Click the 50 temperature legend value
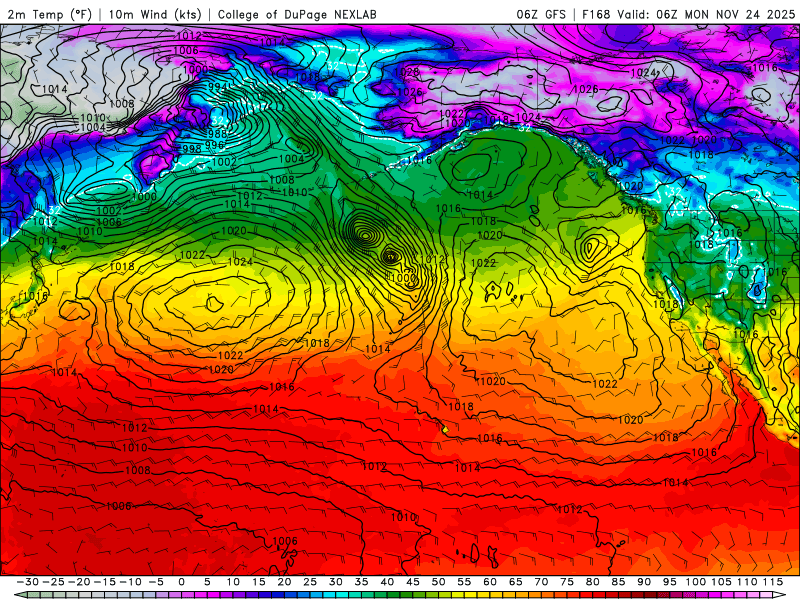Image resolution: width=800 pixels, height=600 pixels. point(438,582)
